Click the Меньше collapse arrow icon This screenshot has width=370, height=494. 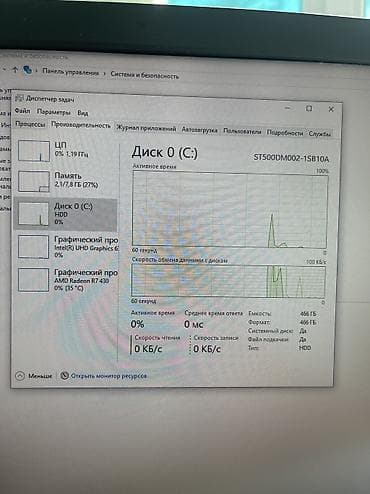(20, 376)
